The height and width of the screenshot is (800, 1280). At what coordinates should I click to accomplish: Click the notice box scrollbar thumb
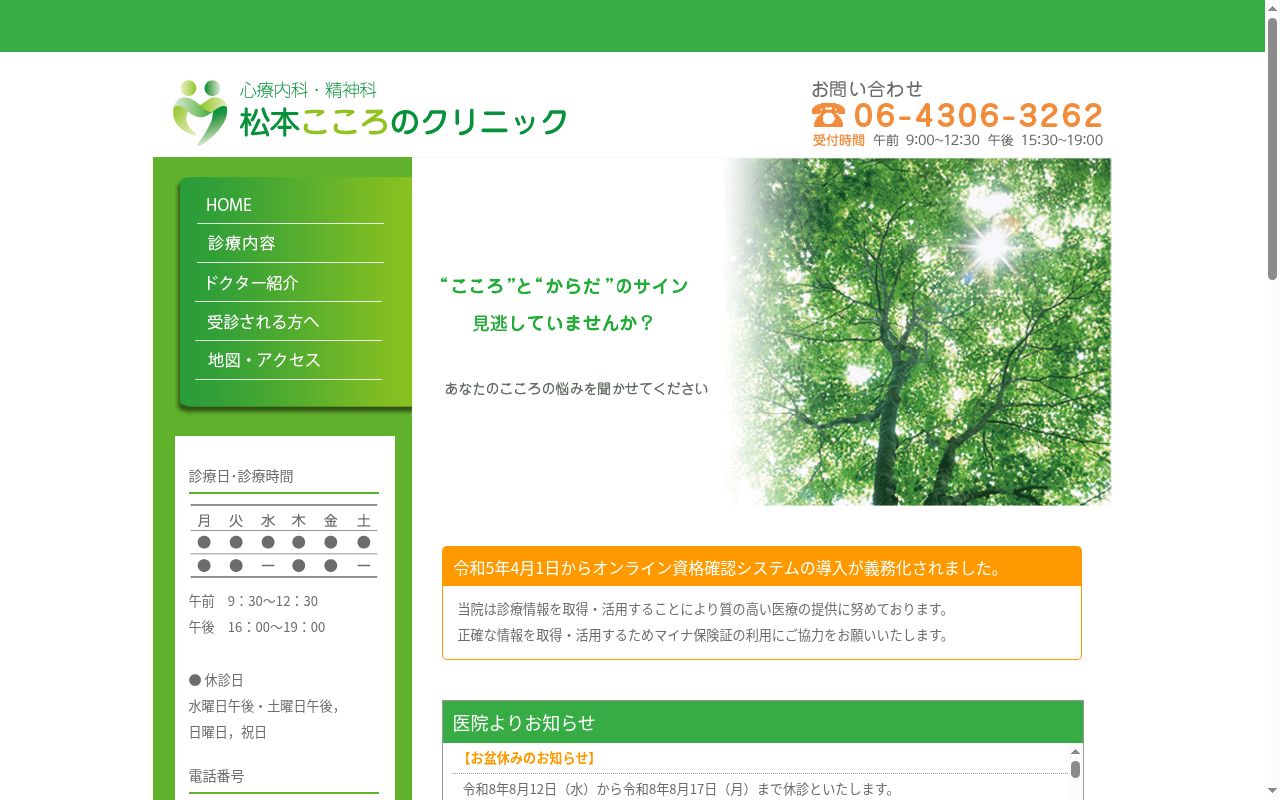coord(1075,769)
